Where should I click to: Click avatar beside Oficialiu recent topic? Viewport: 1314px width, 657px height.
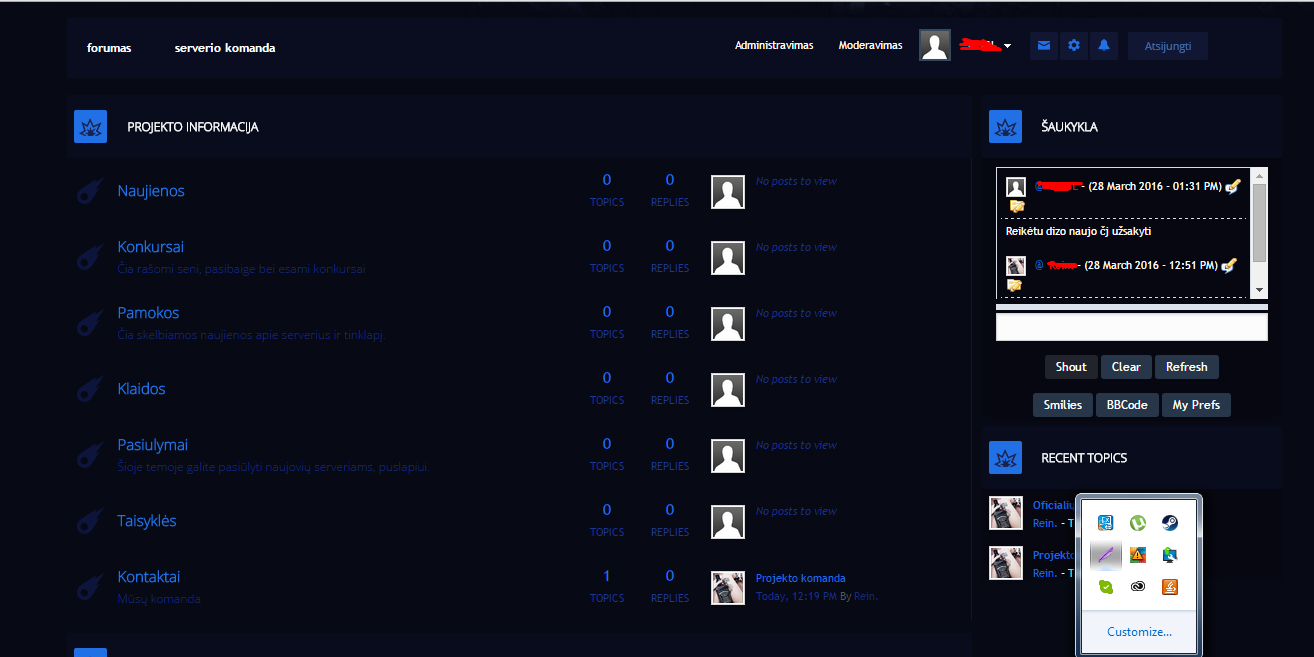(1005, 513)
